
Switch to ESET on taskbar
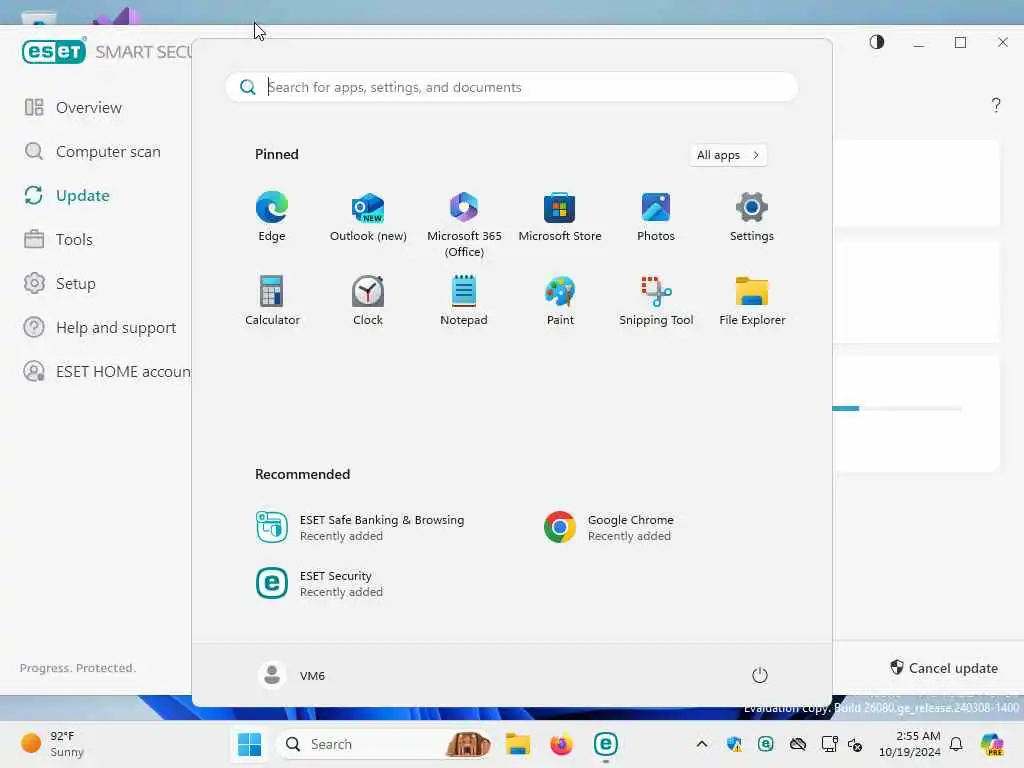click(605, 744)
